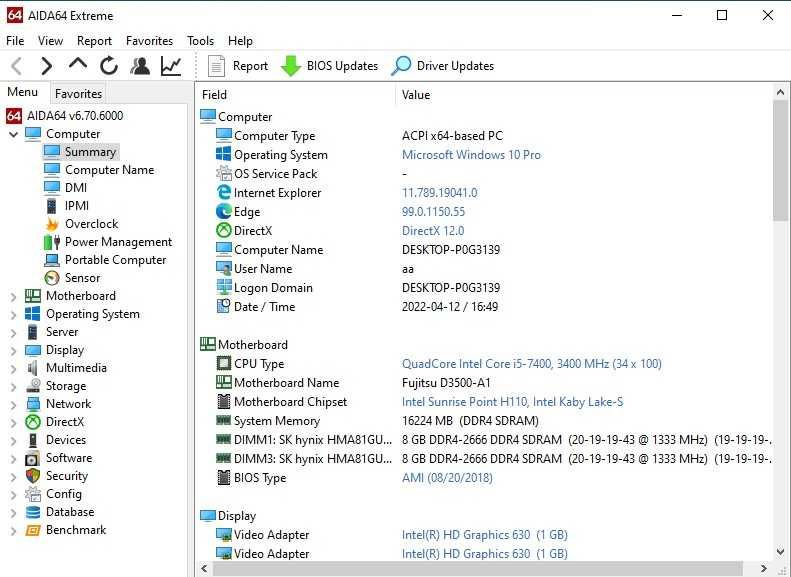
Task: Open Intel Sunrise Point H110 chipset link
Action: click(x=513, y=402)
